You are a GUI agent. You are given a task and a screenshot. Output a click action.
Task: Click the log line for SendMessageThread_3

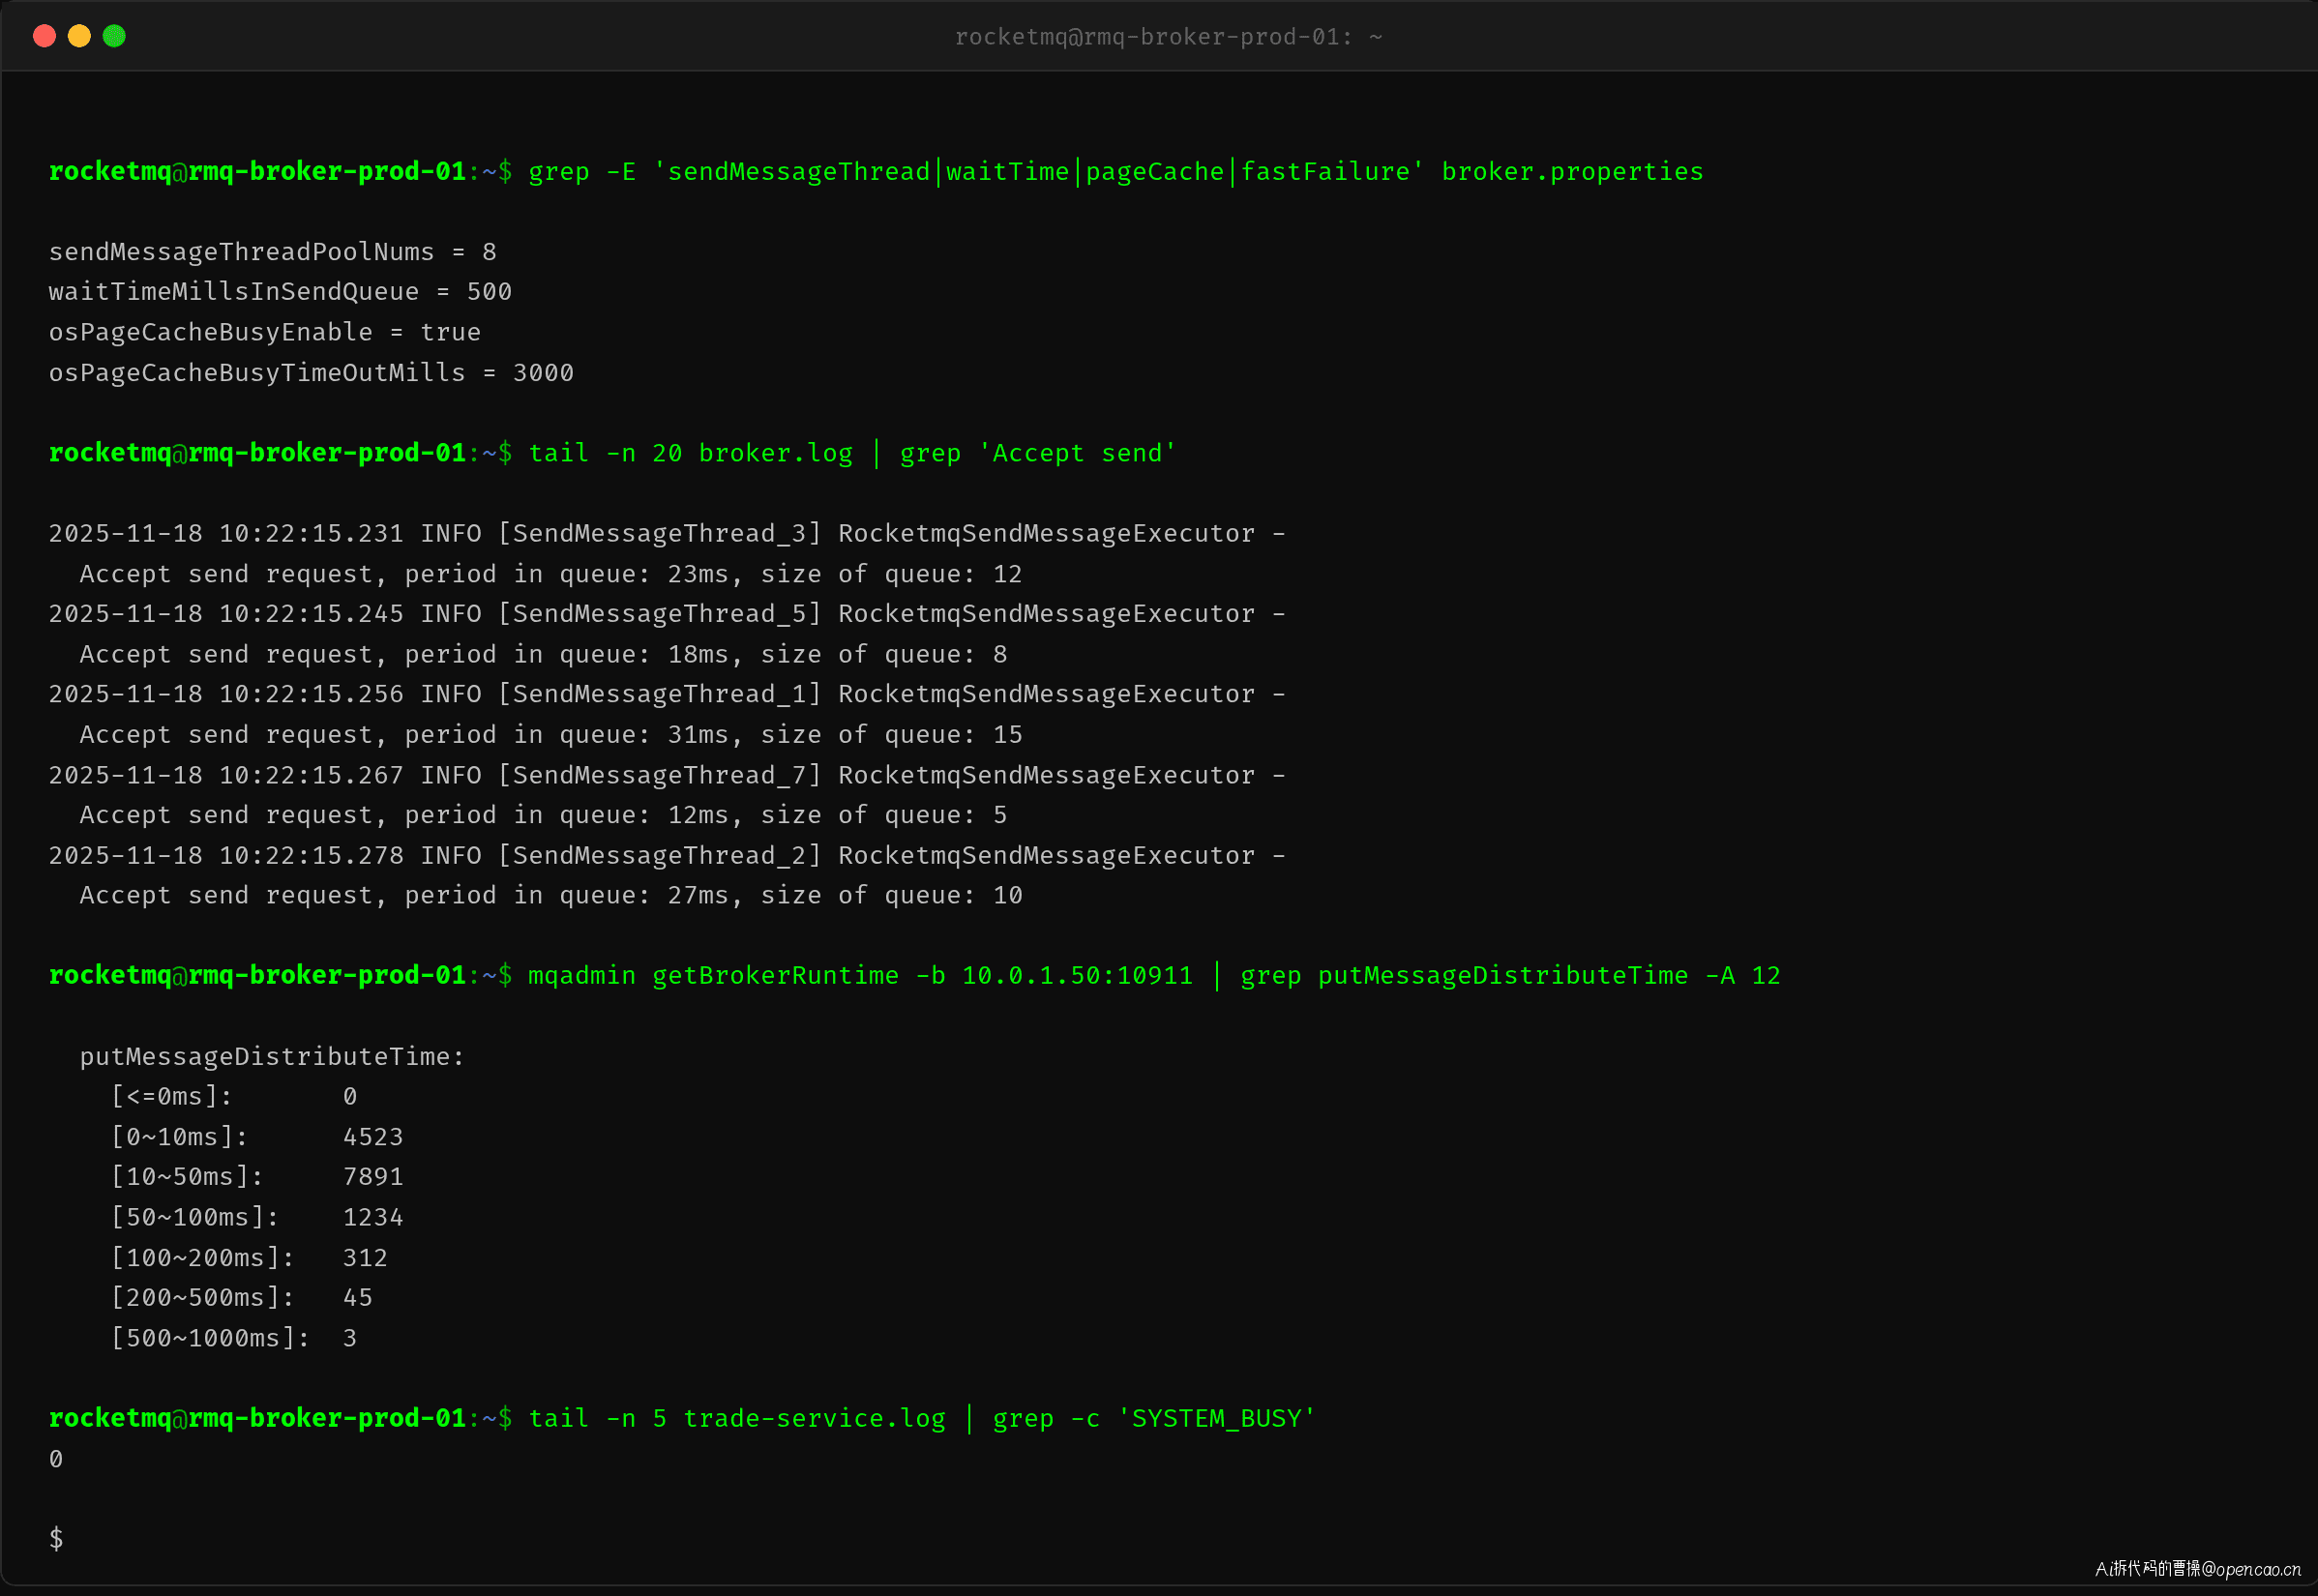[x=667, y=534]
